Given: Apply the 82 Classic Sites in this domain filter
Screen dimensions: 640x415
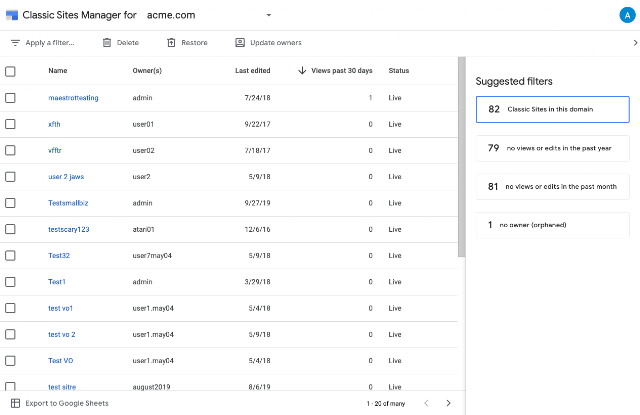Looking at the screenshot, I should pos(553,109).
